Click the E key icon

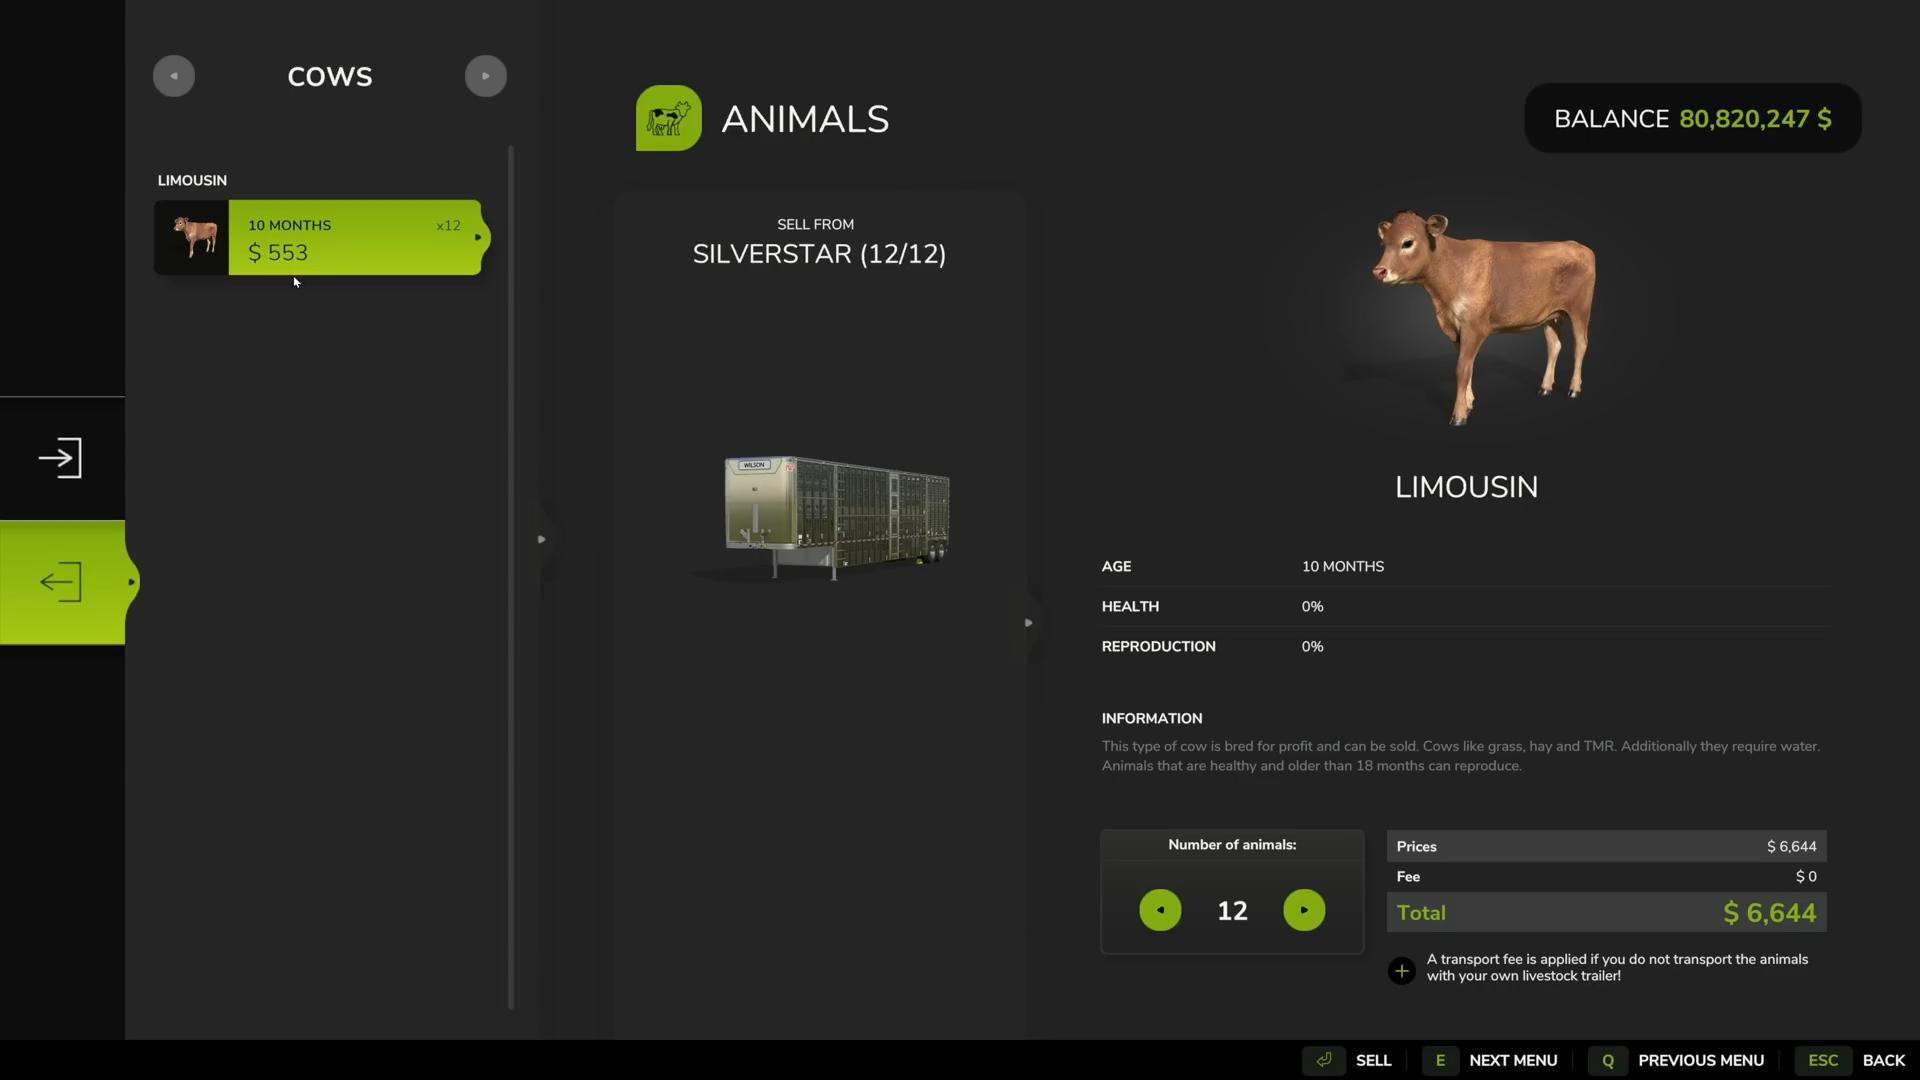(x=1440, y=1060)
